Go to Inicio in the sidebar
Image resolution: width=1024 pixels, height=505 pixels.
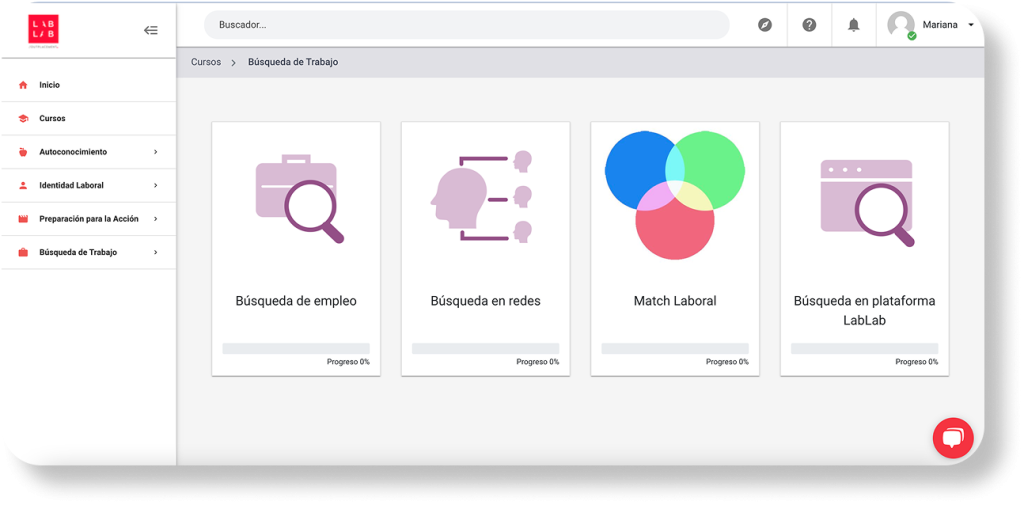(50, 85)
